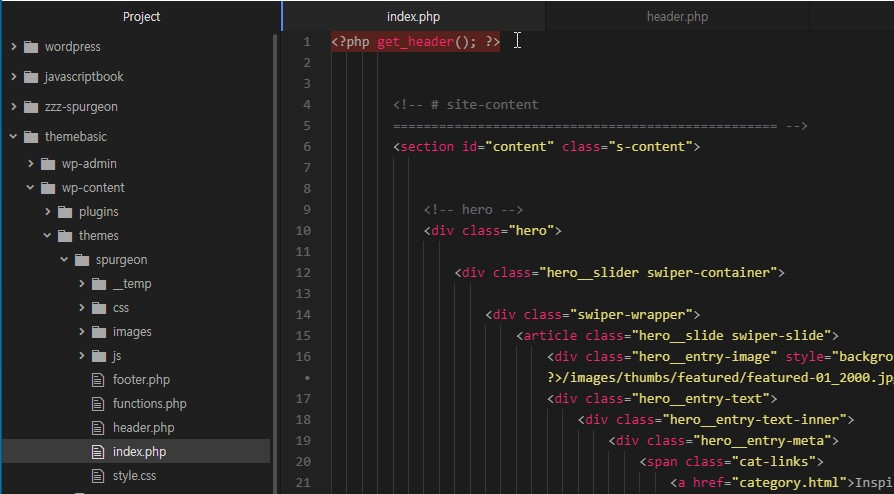Select the __temp folder name

coord(132,284)
